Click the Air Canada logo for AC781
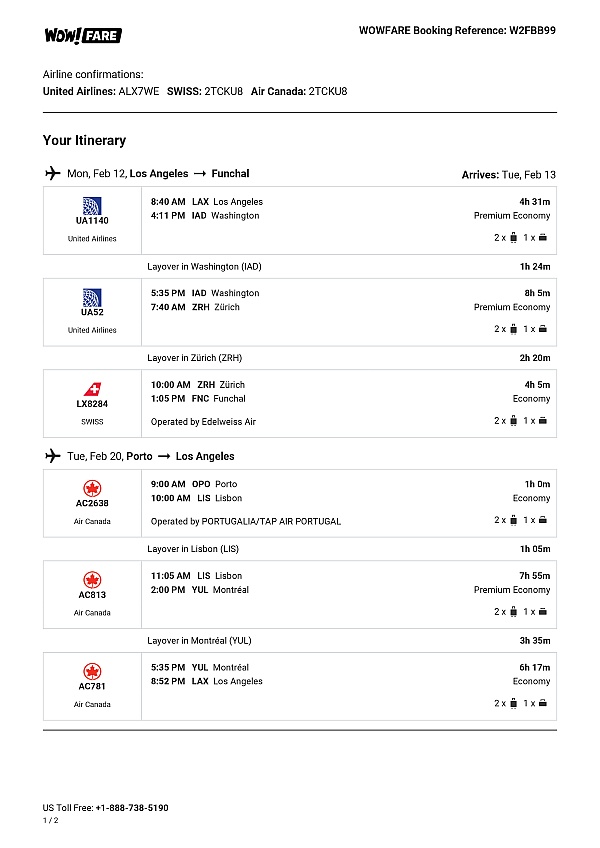Viewport: 600px width, 848px height. pos(92,671)
